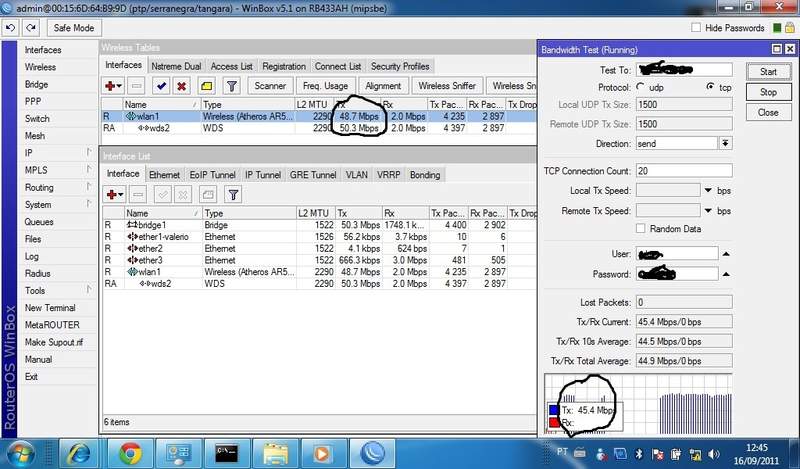Click the Undo arrow in WinBox toolbar
The image size is (800, 469).
pos(11,28)
